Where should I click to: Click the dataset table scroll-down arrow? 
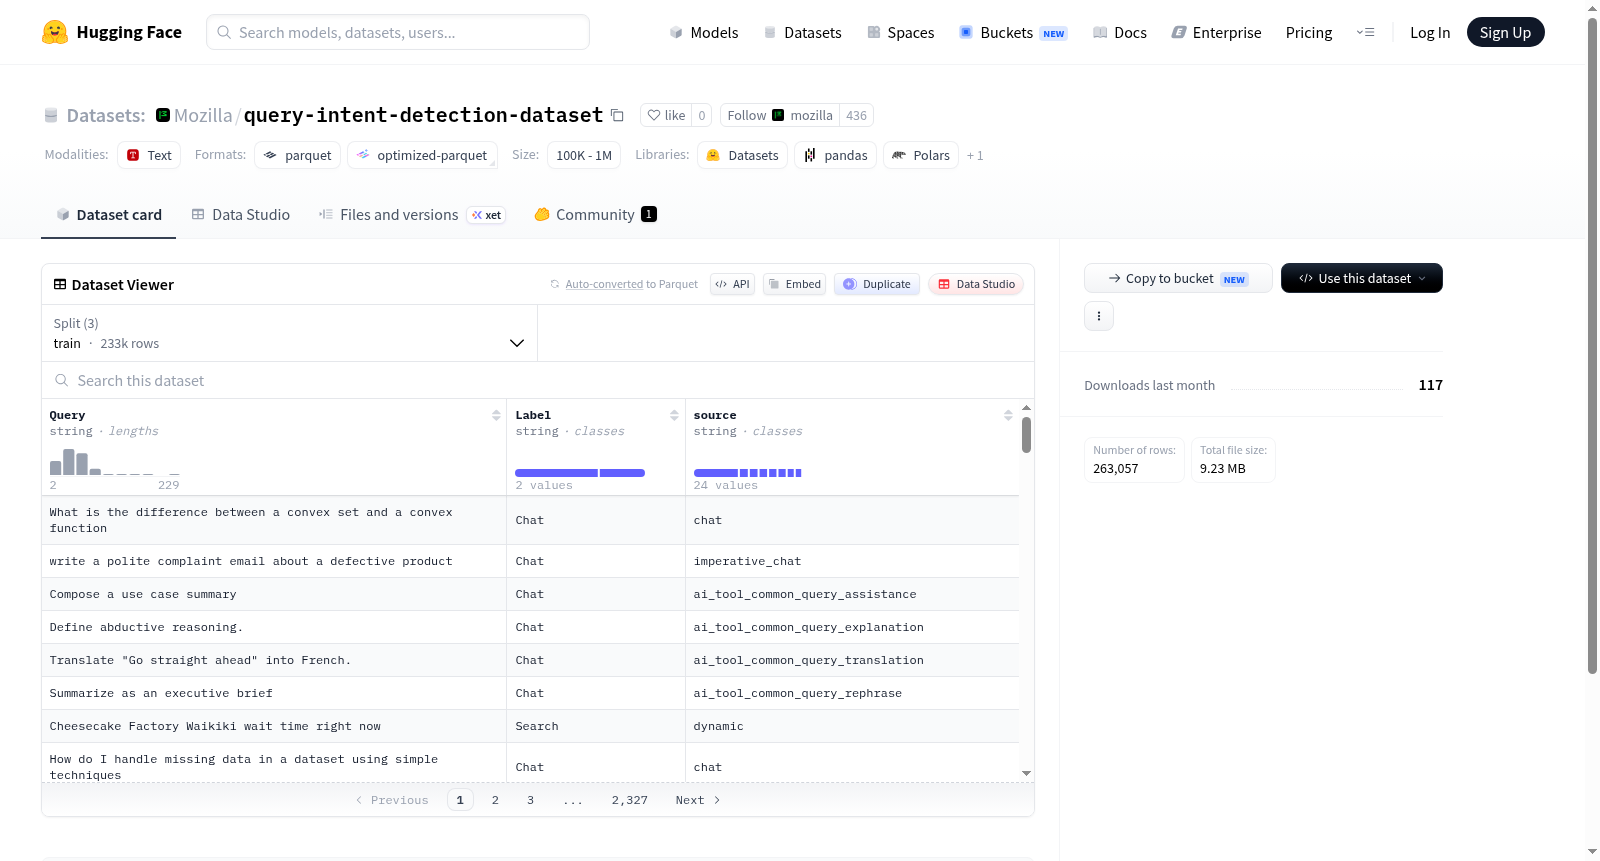tap(1026, 773)
